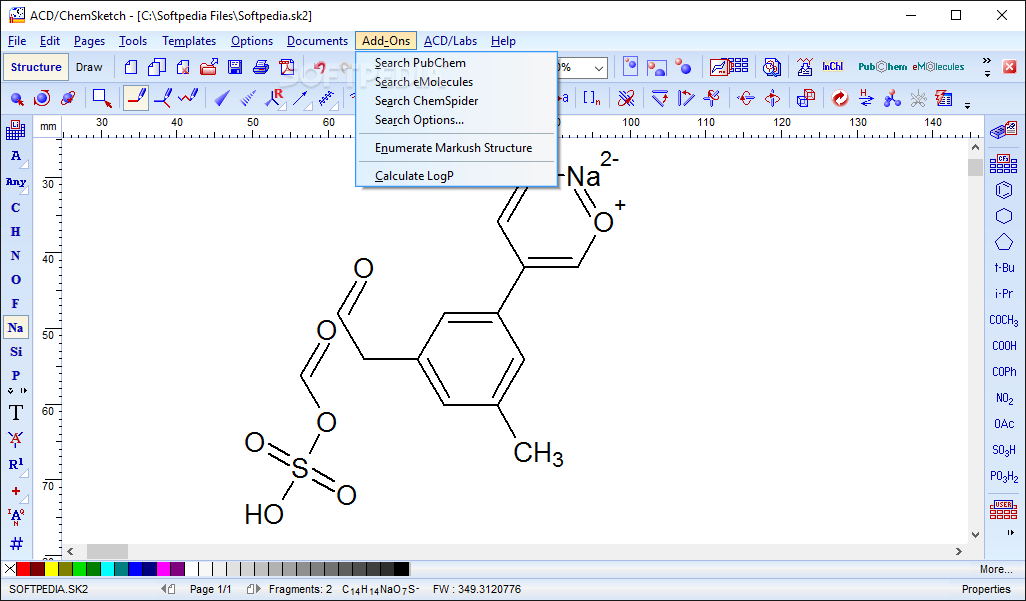Toggle the Draw Continuous bond tool
Screen dimensions: 1026x601
click(162, 99)
